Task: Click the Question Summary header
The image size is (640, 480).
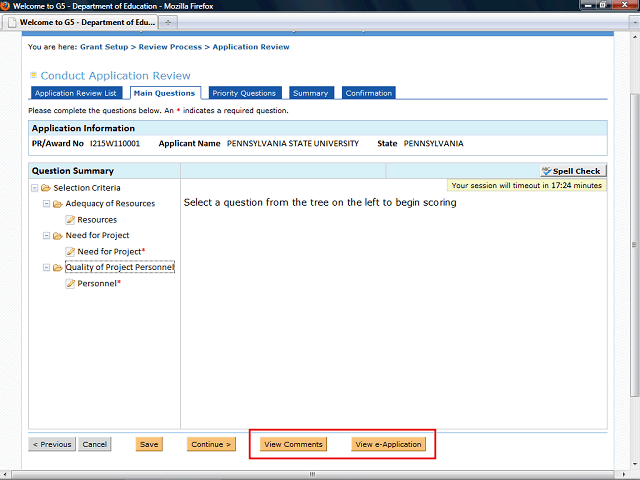Action: click(73, 171)
